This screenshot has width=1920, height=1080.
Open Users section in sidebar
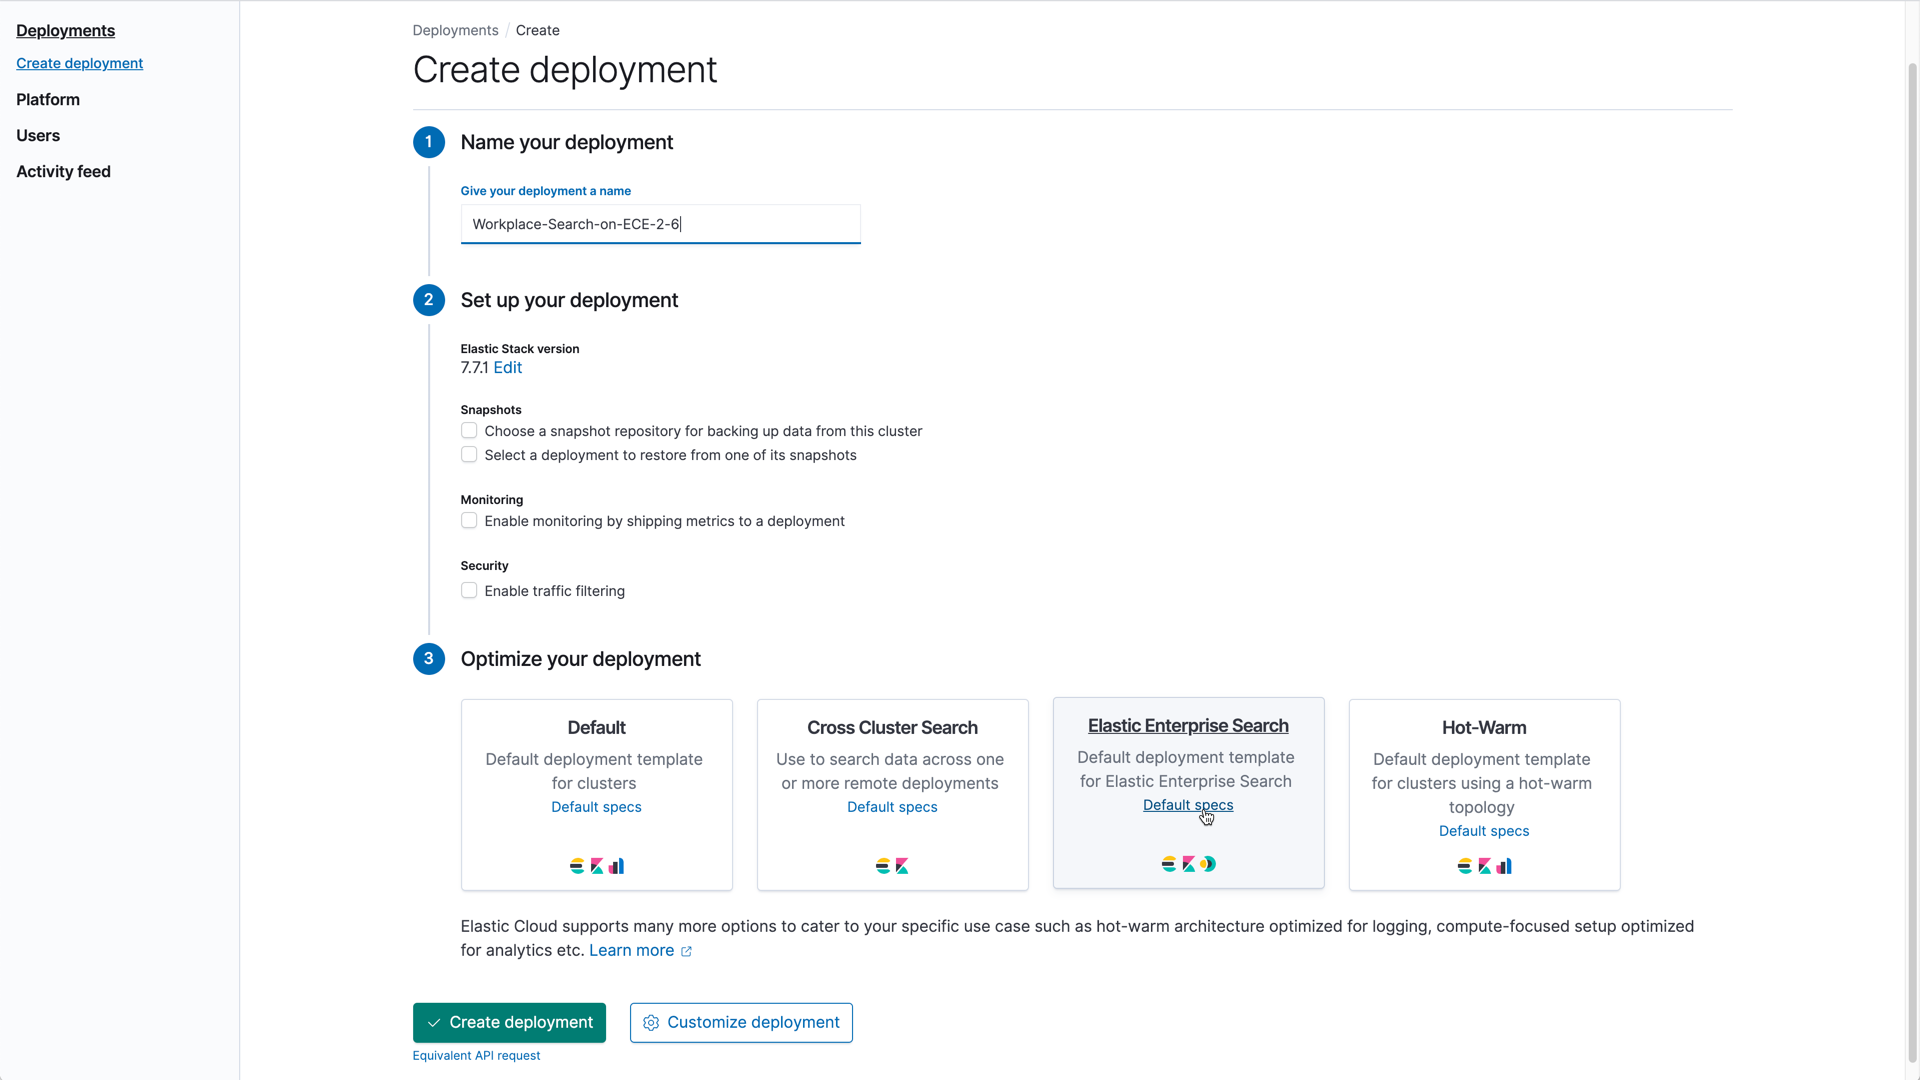pyautogui.click(x=38, y=136)
